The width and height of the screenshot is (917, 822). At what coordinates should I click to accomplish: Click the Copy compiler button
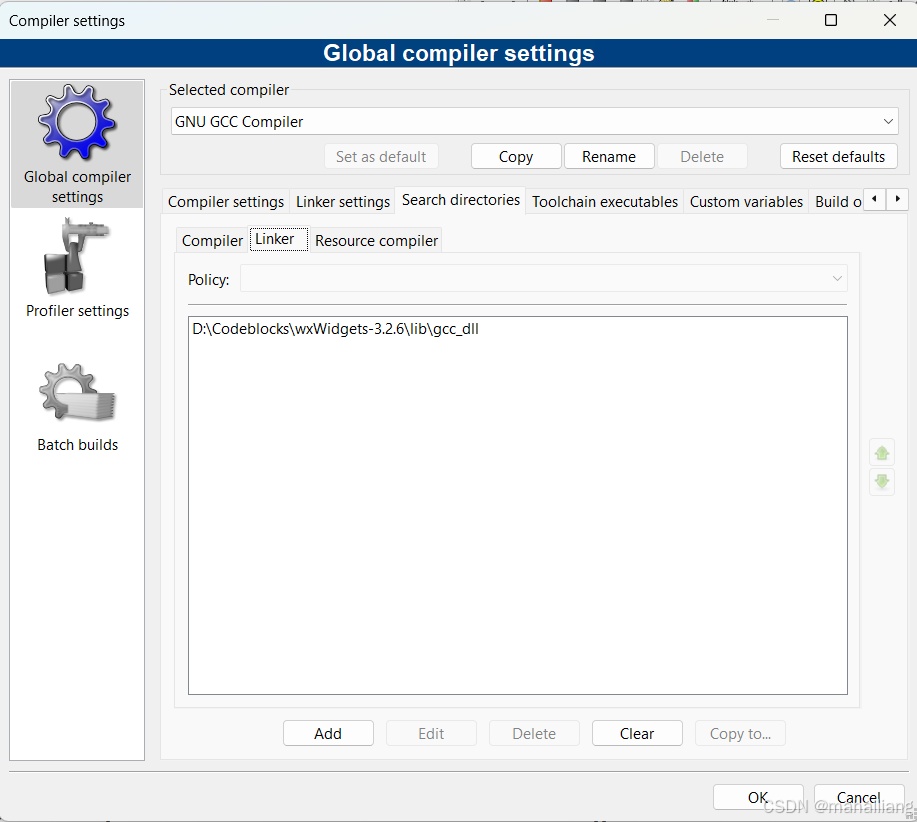pos(516,157)
